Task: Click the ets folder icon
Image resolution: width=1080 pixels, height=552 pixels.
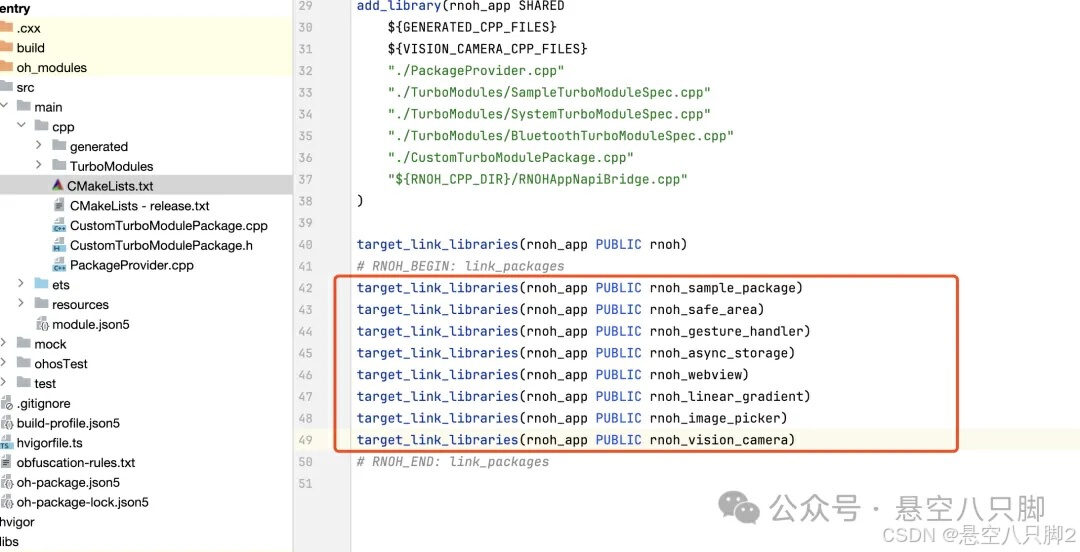Action: tap(41, 285)
